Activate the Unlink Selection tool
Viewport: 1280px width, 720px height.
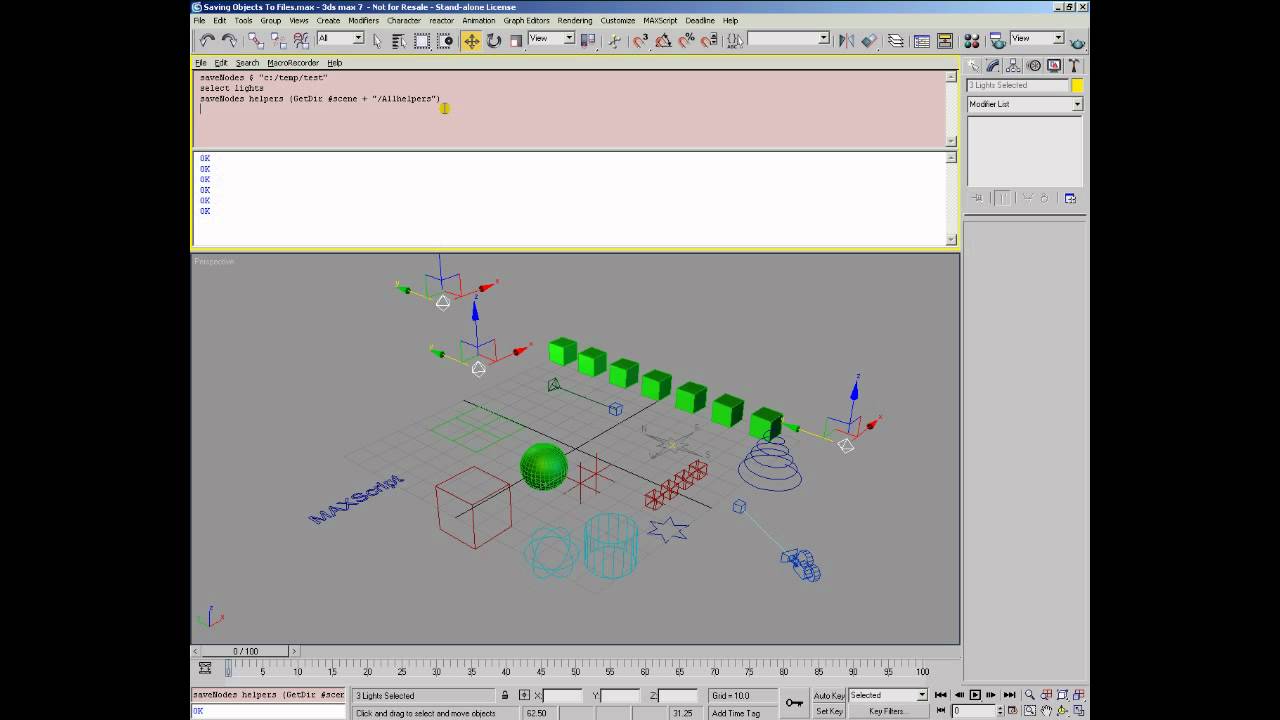click(278, 40)
